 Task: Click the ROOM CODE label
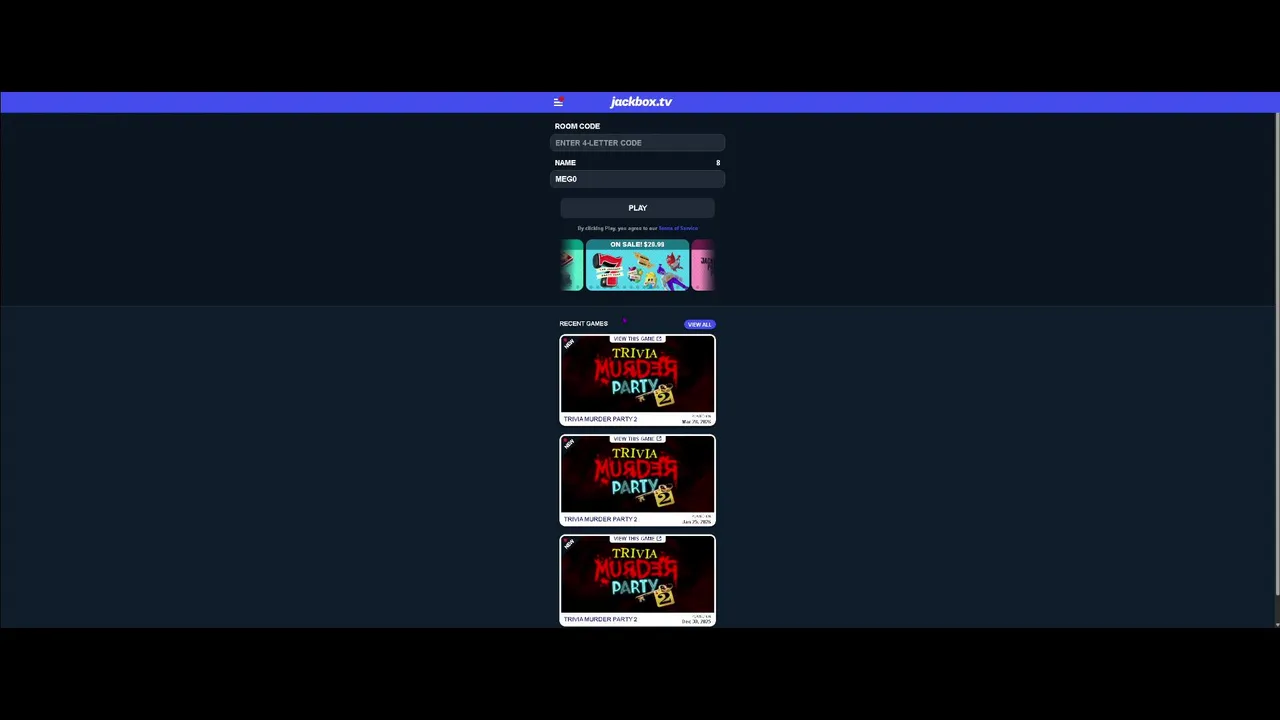578,126
